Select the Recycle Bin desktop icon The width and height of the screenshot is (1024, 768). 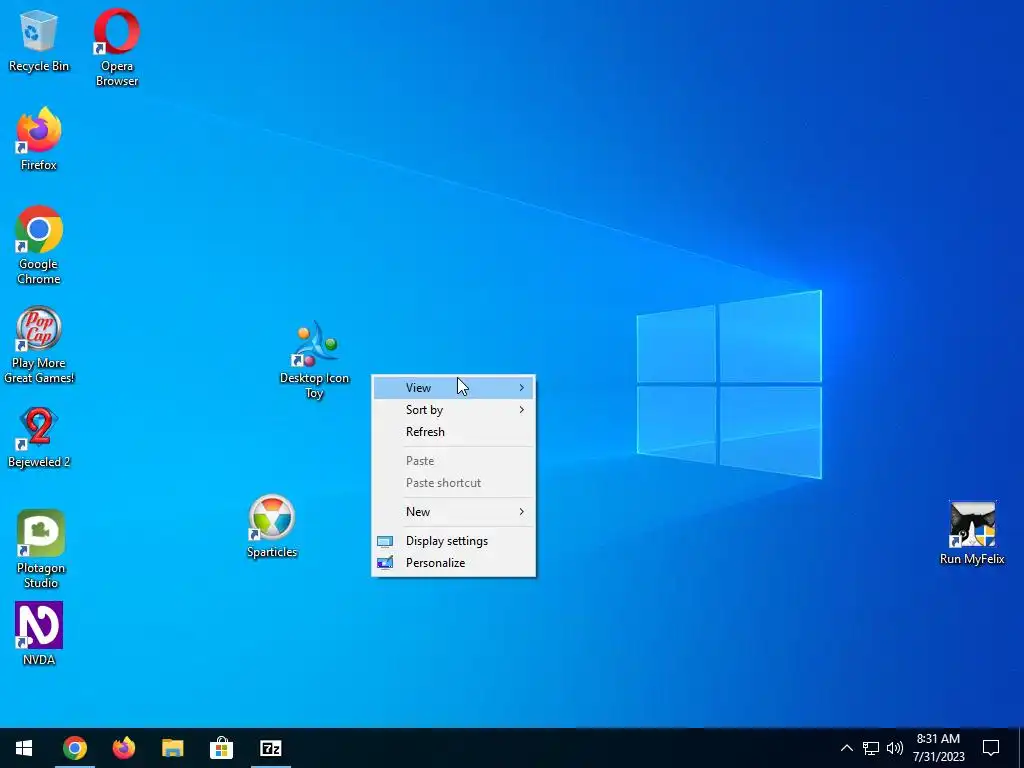39,40
